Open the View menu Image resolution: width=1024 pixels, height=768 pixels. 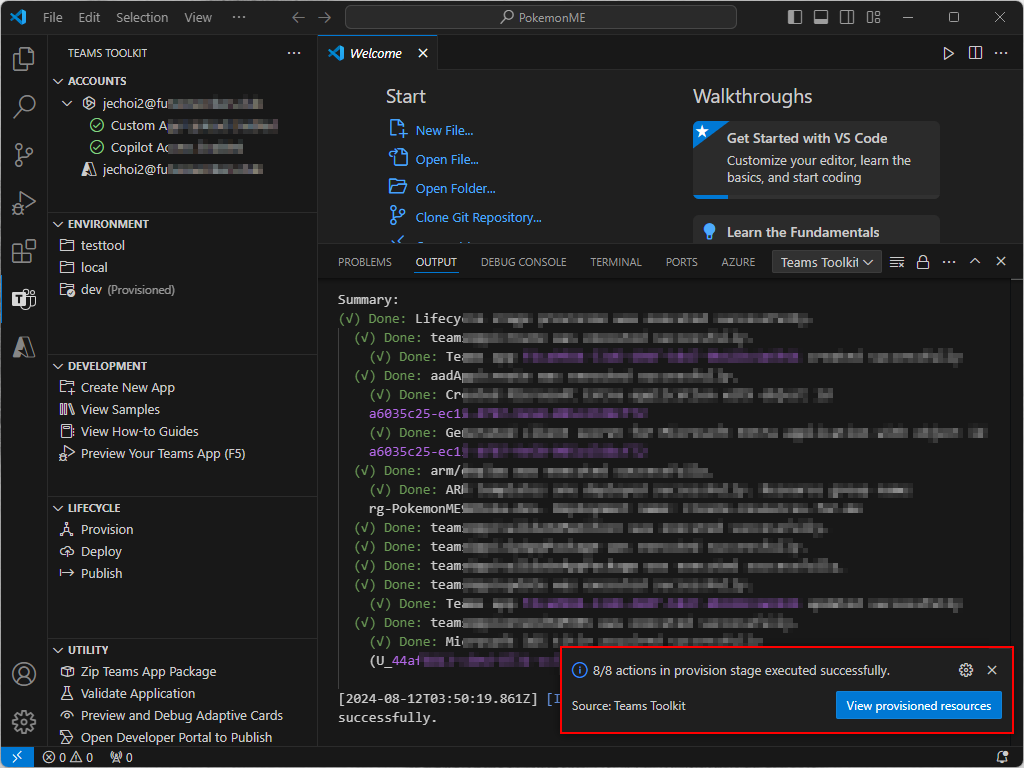coord(198,18)
